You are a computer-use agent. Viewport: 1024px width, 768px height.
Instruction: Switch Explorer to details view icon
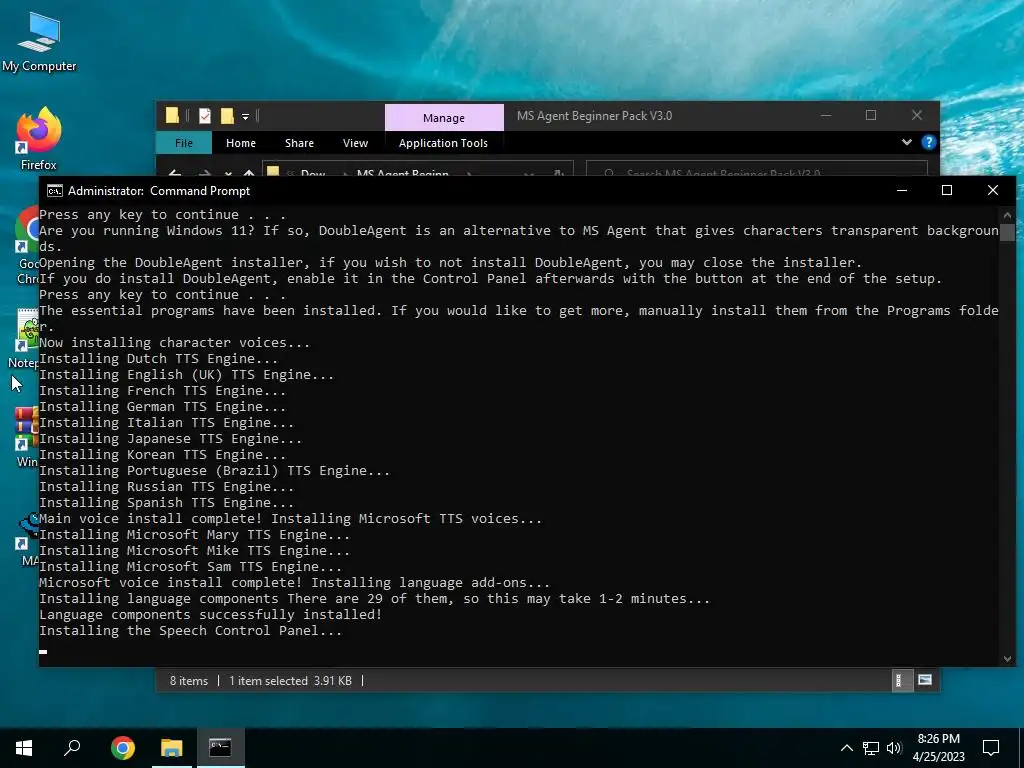point(901,680)
